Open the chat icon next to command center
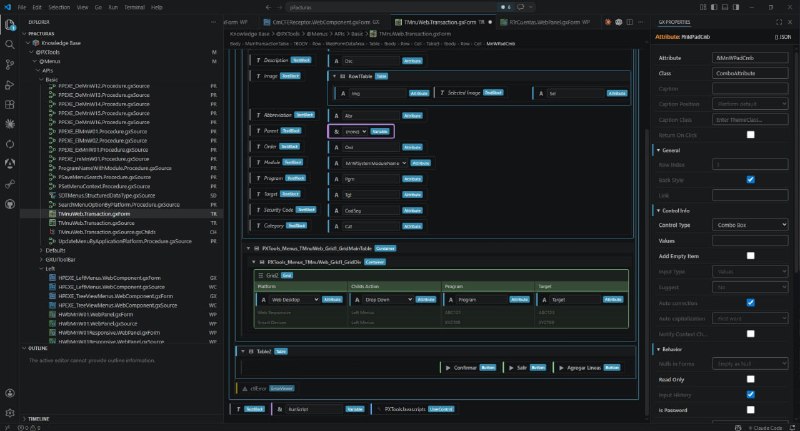Screen dimensions: 800x431 point(520,7)
